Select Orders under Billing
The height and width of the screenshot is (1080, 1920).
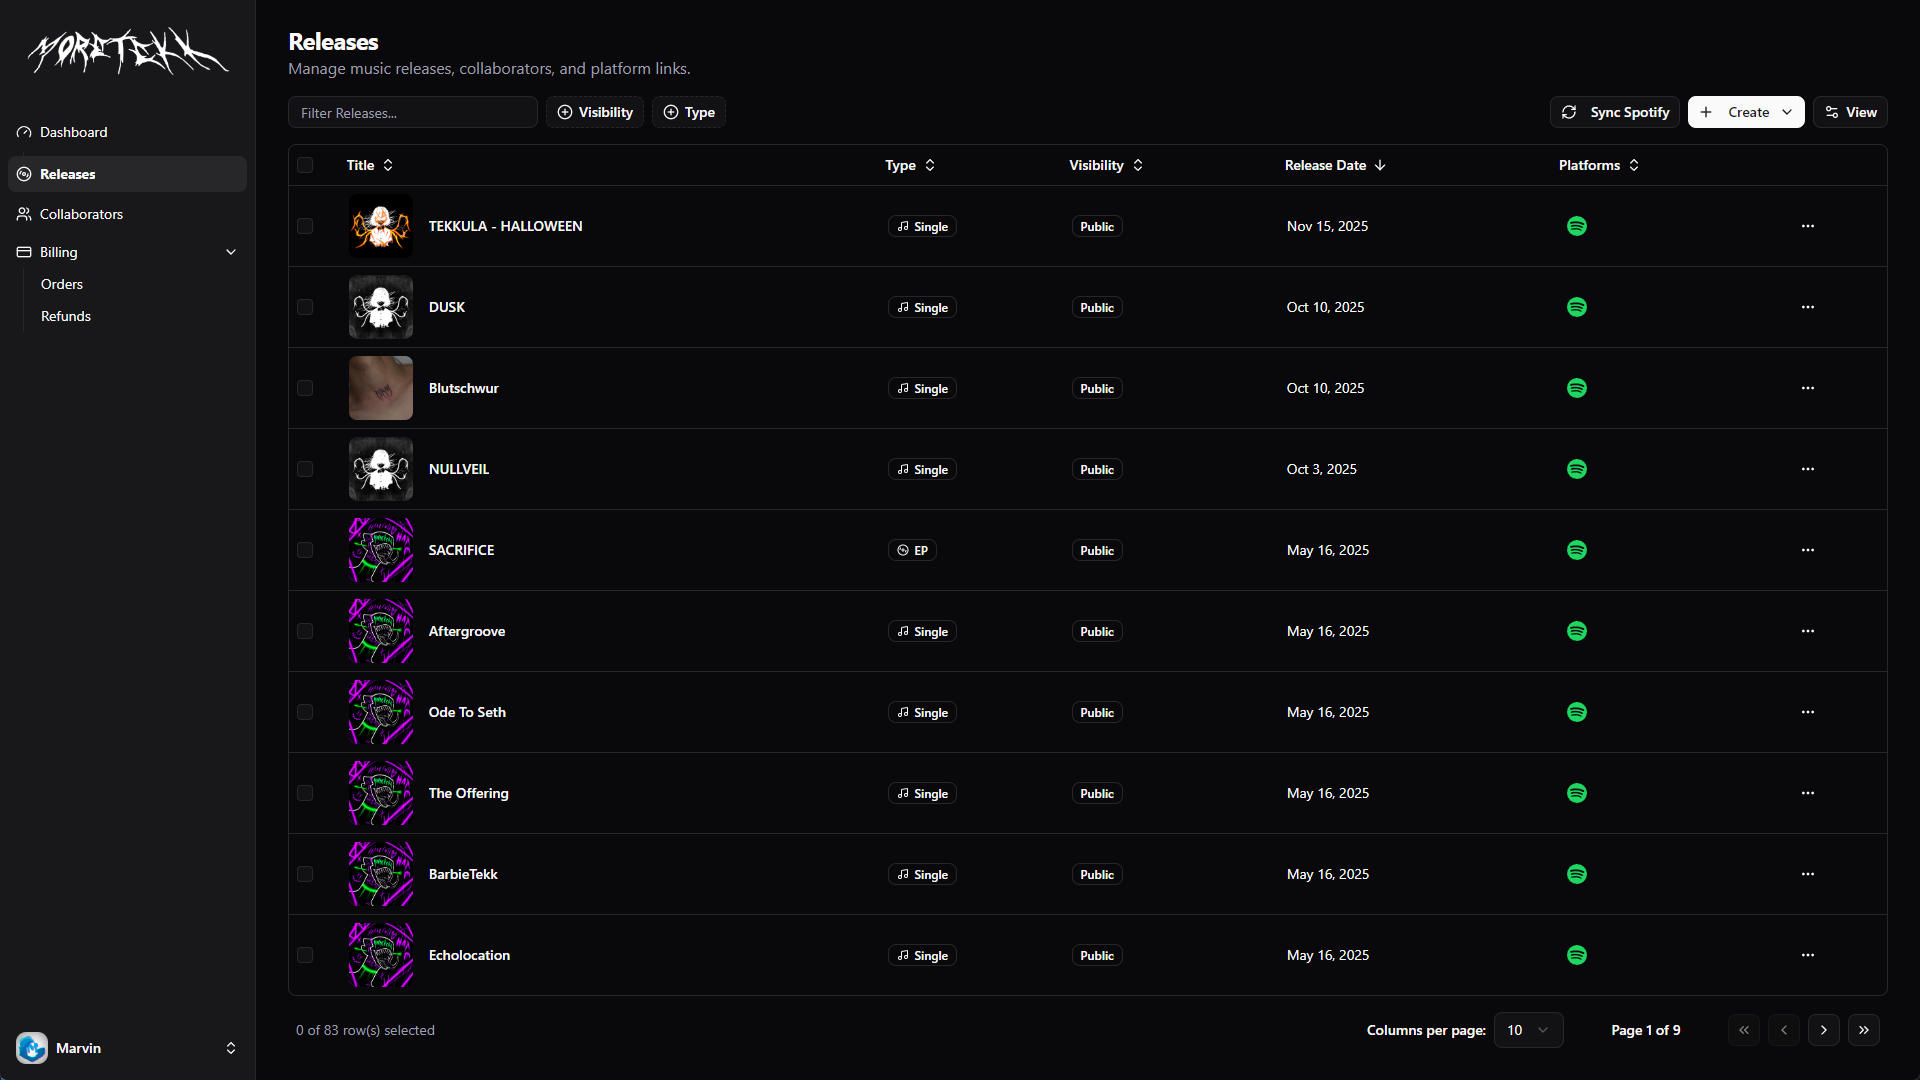62,283
